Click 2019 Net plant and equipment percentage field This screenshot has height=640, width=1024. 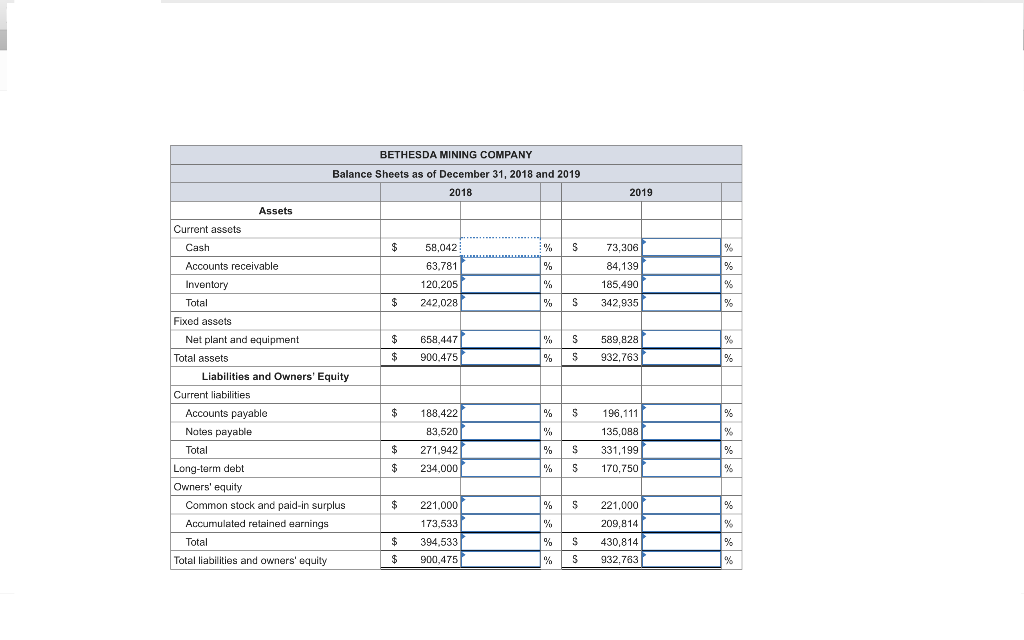(x=682, y=340)
